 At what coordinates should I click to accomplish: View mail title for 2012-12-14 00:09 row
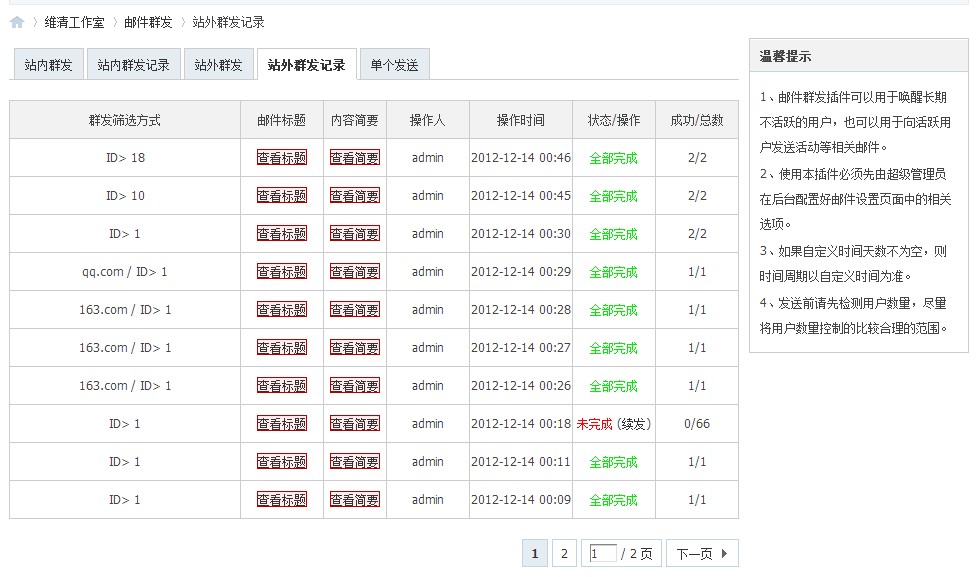pyautogui.click(x=281, y=500)
